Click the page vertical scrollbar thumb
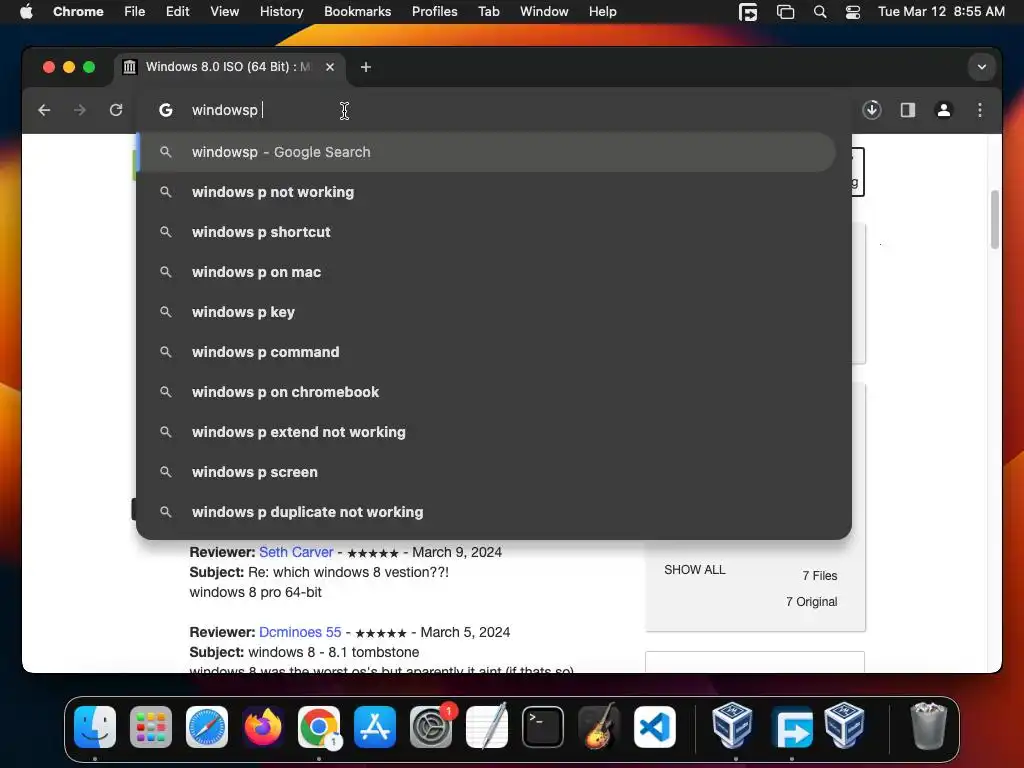Image resolution: width=1024 pixels, height=768 pixels. tap(995, 219)
